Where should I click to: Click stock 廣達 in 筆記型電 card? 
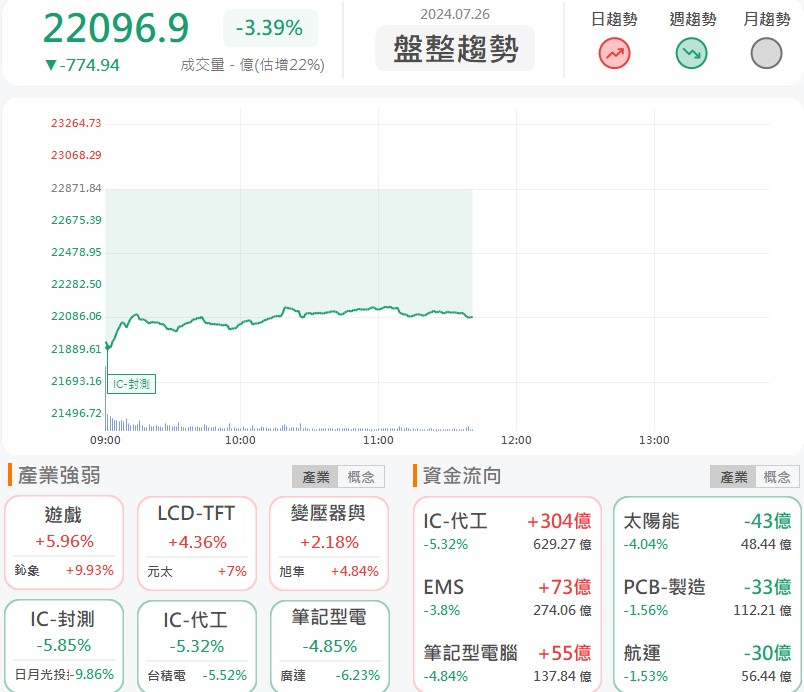tap(293, 675)
